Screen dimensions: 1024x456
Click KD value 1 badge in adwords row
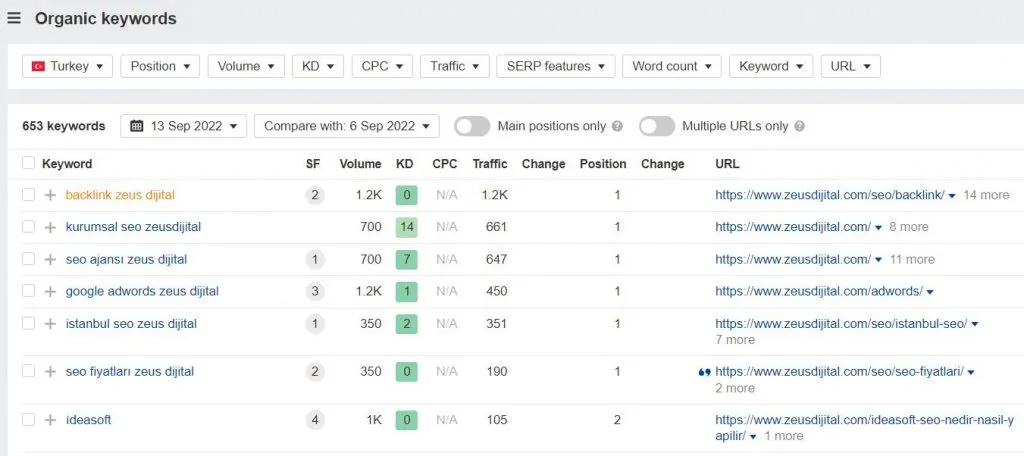406,291
